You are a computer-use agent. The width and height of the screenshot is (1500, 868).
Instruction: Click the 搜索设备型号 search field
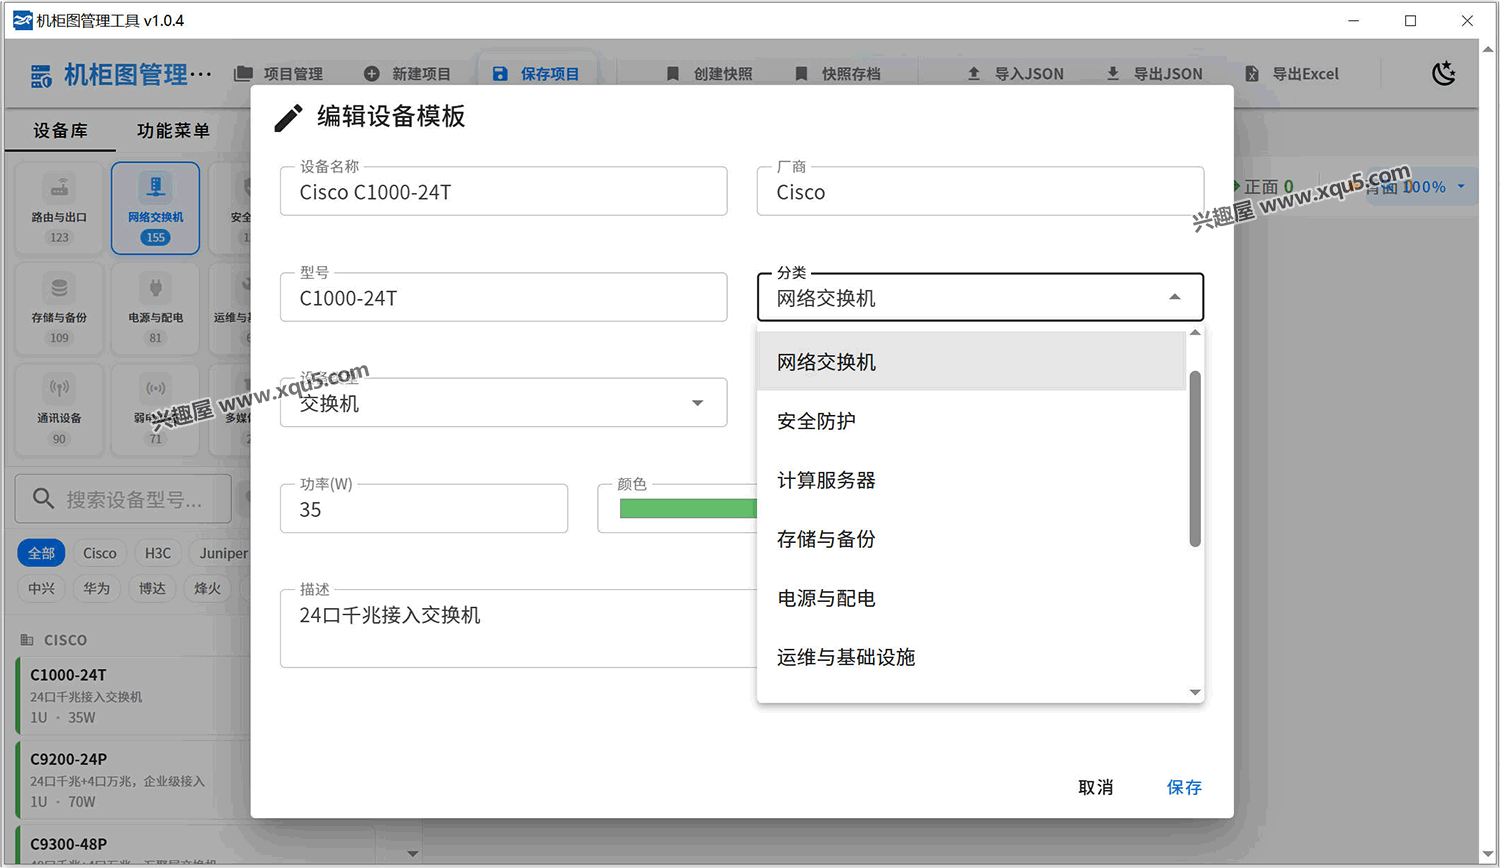click(123, 499)
